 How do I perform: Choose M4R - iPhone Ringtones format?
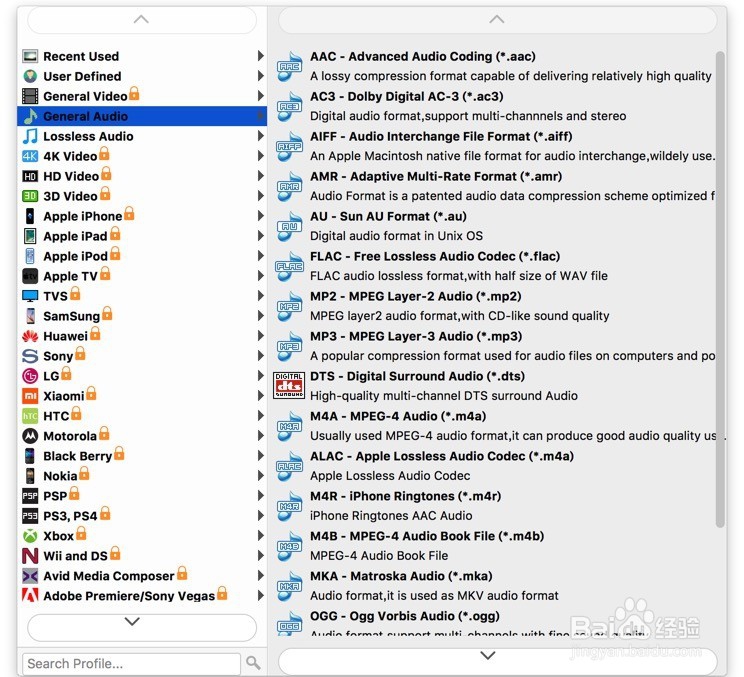coord(495,506)
